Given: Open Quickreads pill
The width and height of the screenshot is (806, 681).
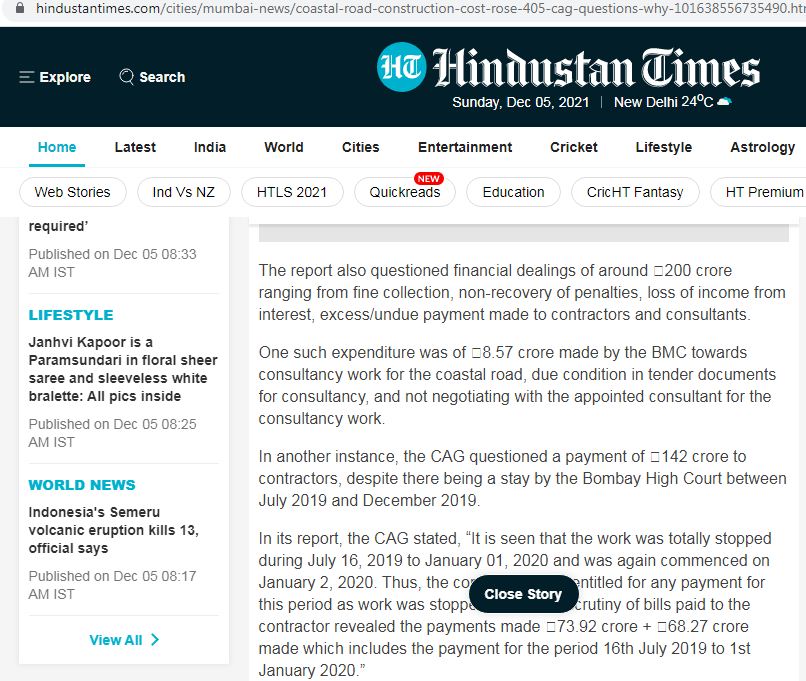Looking at the screenshot, I should coord(405,192).
